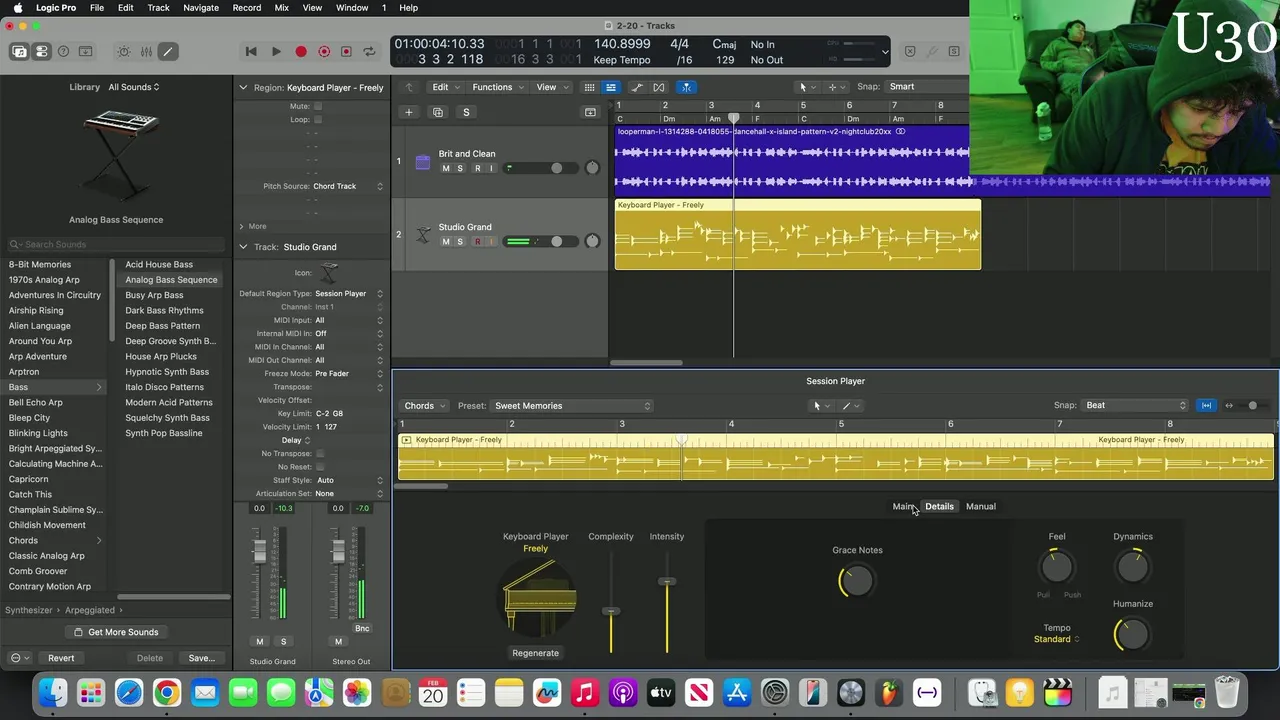Screen dimensions: 1280x720
Task: Toggle Record Enable on Studio Grand track
Action: (478, 241)
